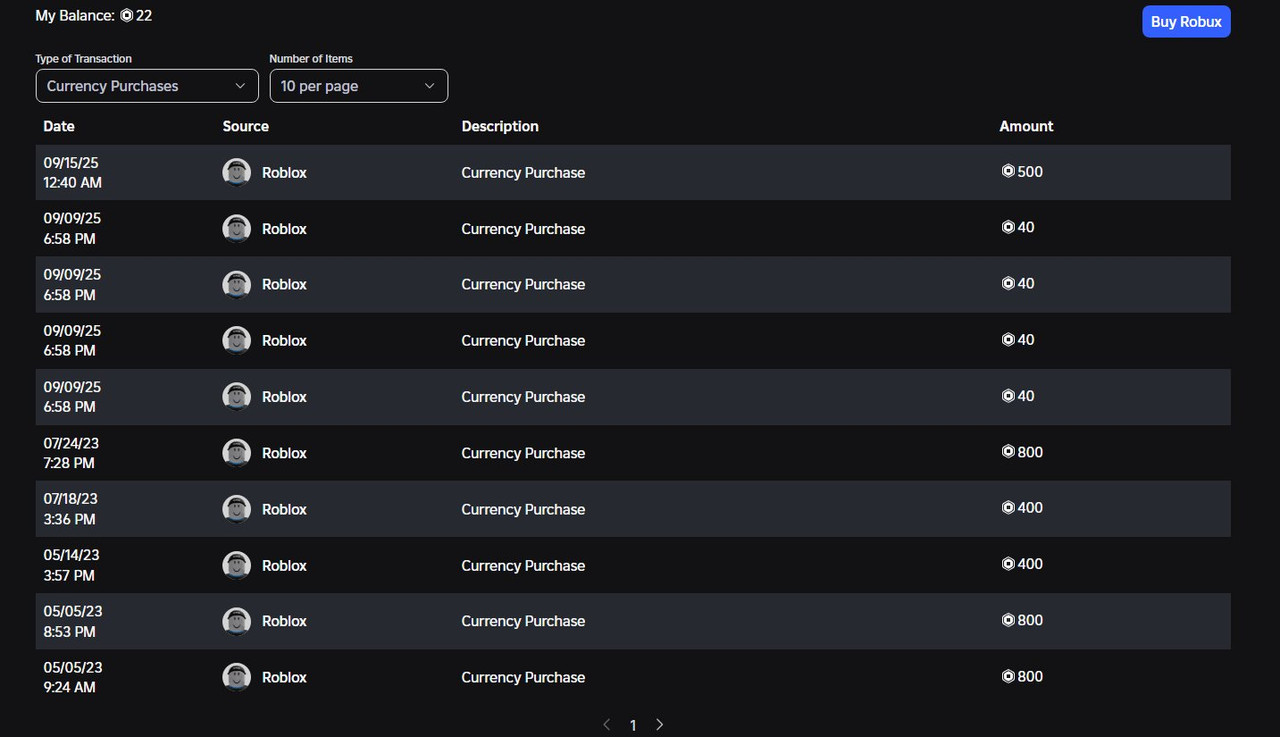1280x737 pixels.
Task: Click the Robux icon beside the 400 amount on 07/18/23
Action: [x=1008, y=508]
